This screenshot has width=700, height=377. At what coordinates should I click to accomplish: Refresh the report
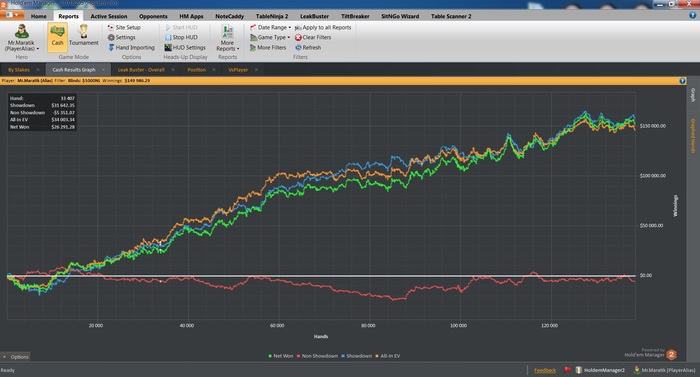[x=308, y=47]
